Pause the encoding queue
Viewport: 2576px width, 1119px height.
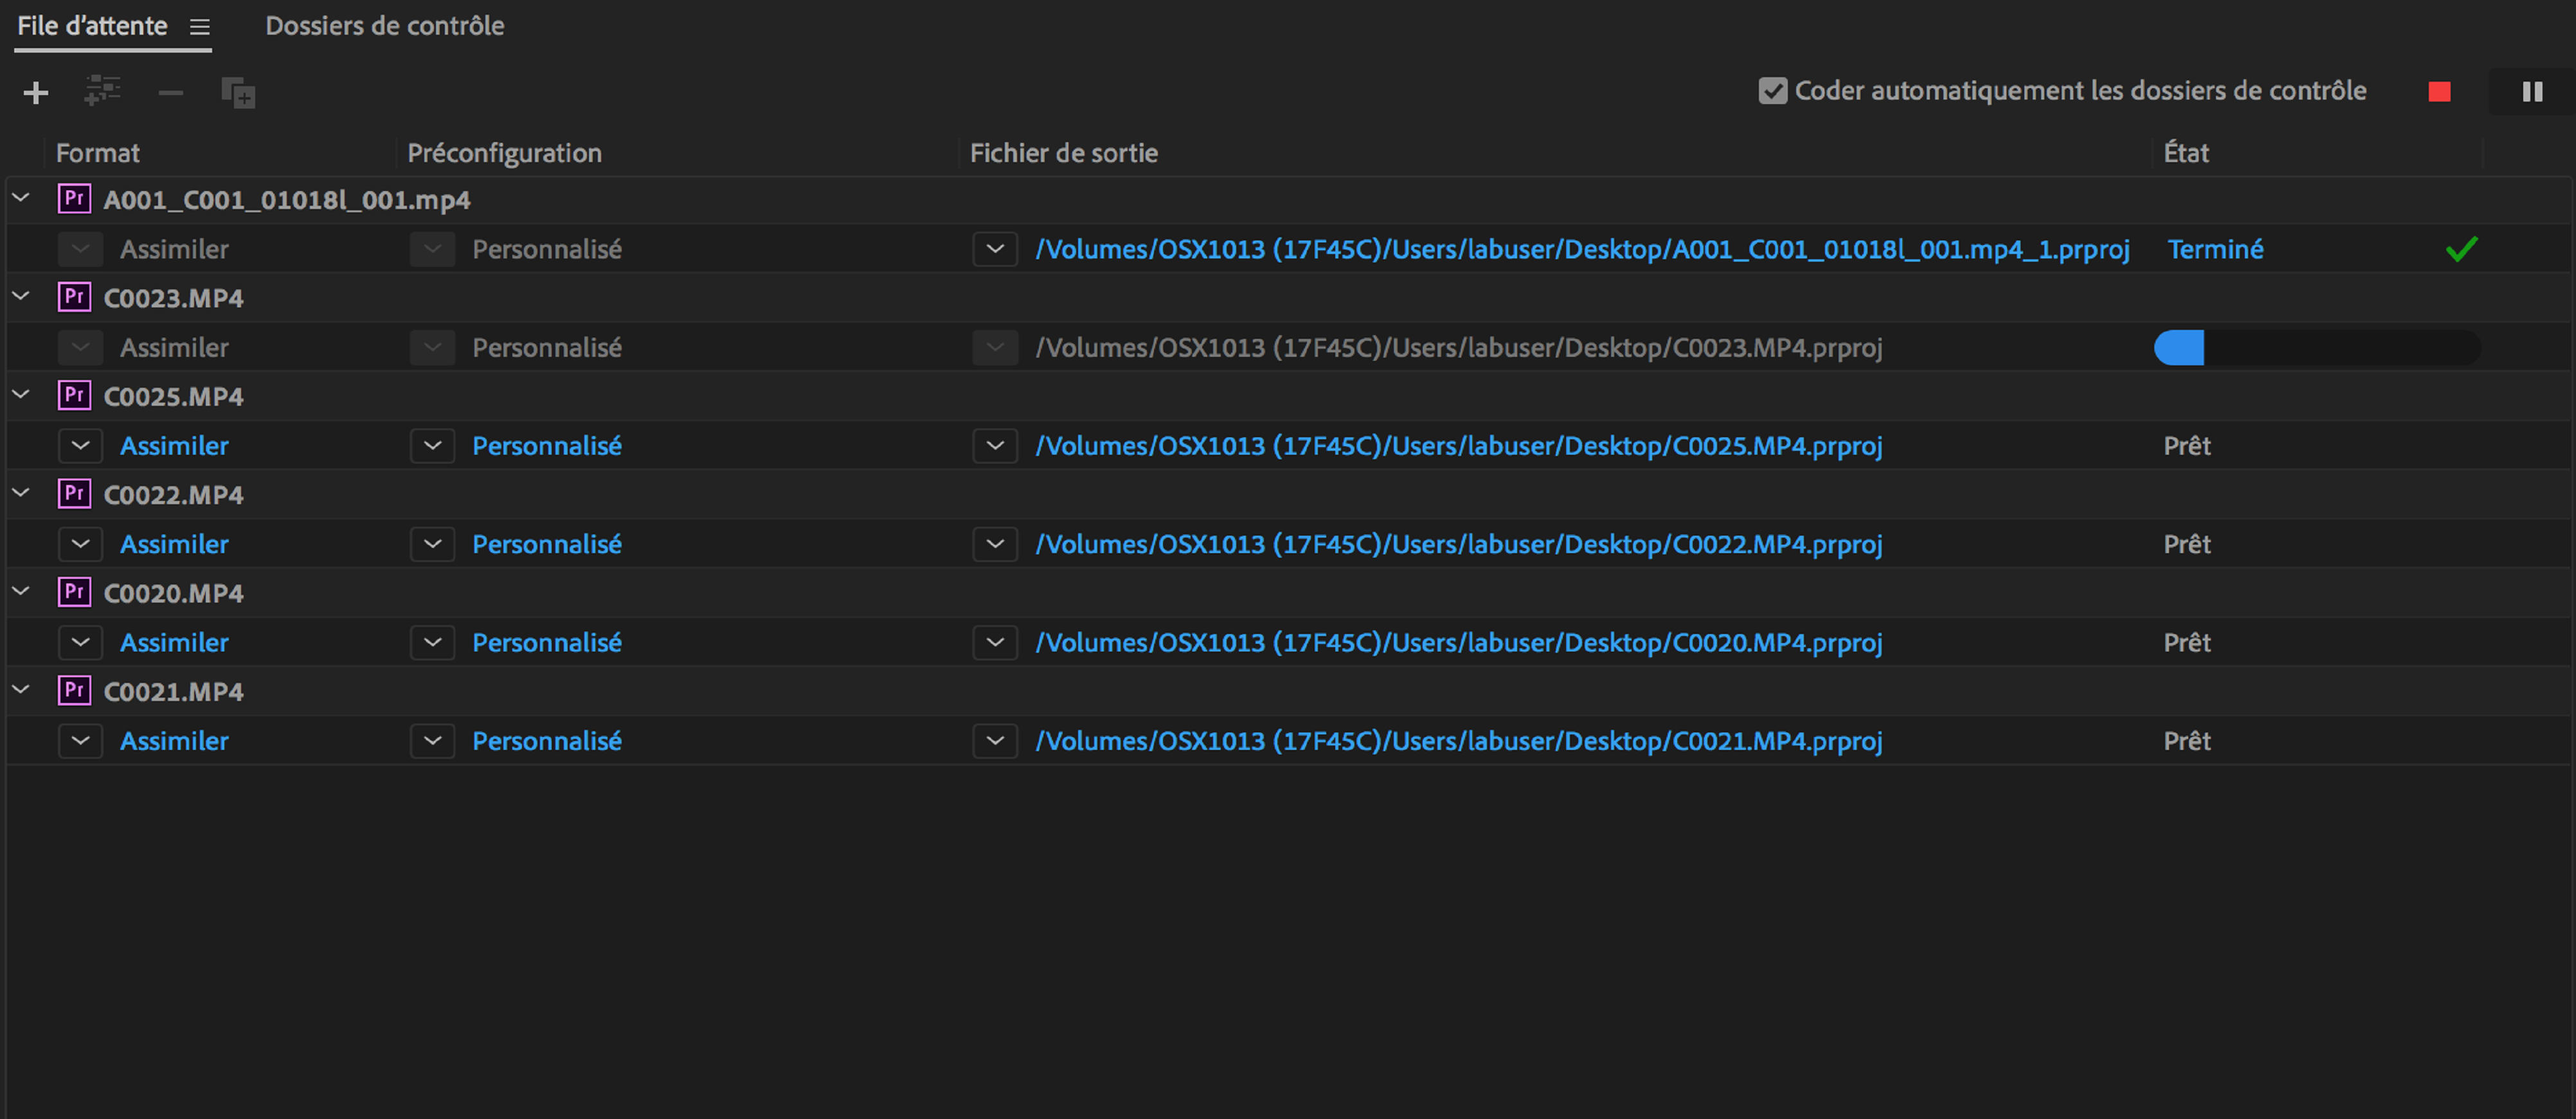coord(2532,92)
